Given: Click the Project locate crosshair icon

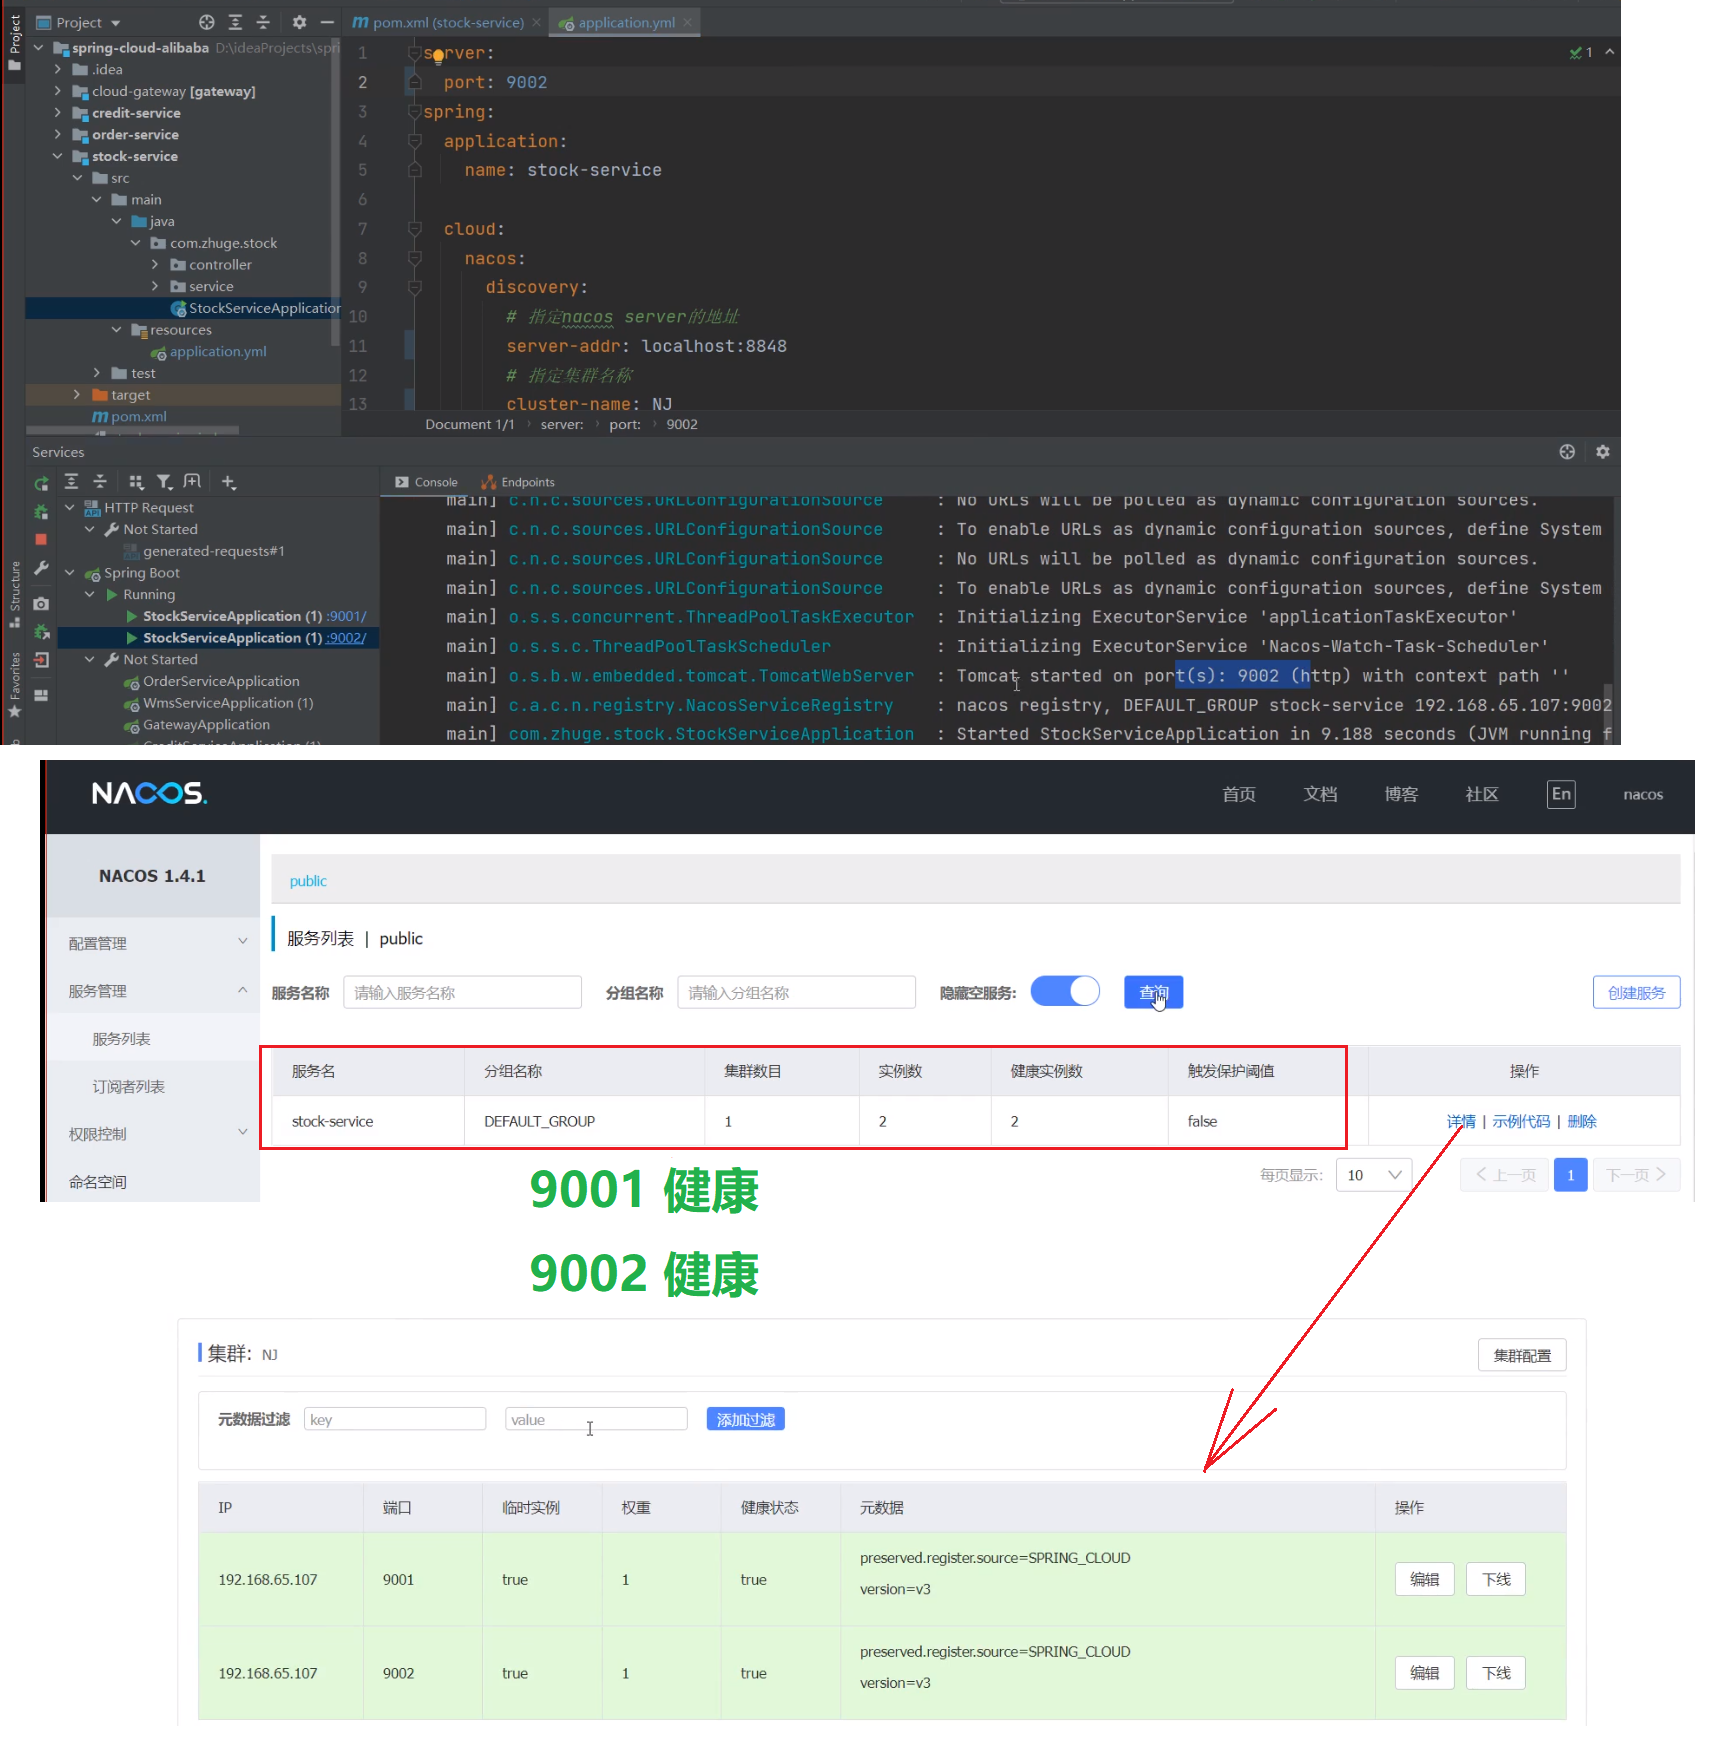Looking at the screenshot, I should click(x=207, y=22).
